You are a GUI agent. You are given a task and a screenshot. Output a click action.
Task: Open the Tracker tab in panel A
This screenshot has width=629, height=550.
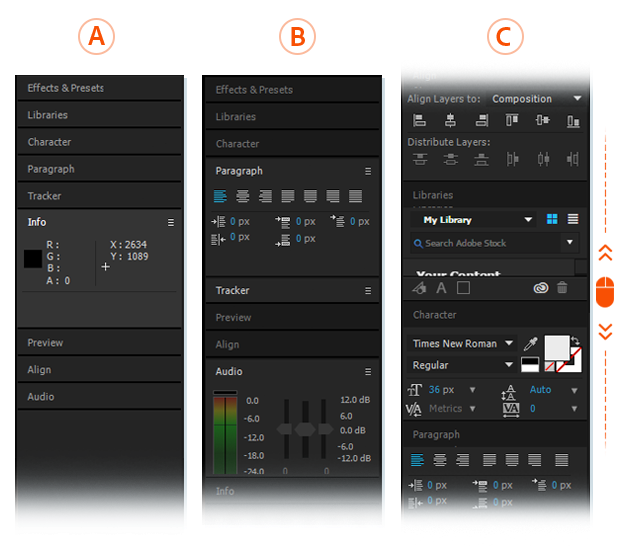coord(99,196)
